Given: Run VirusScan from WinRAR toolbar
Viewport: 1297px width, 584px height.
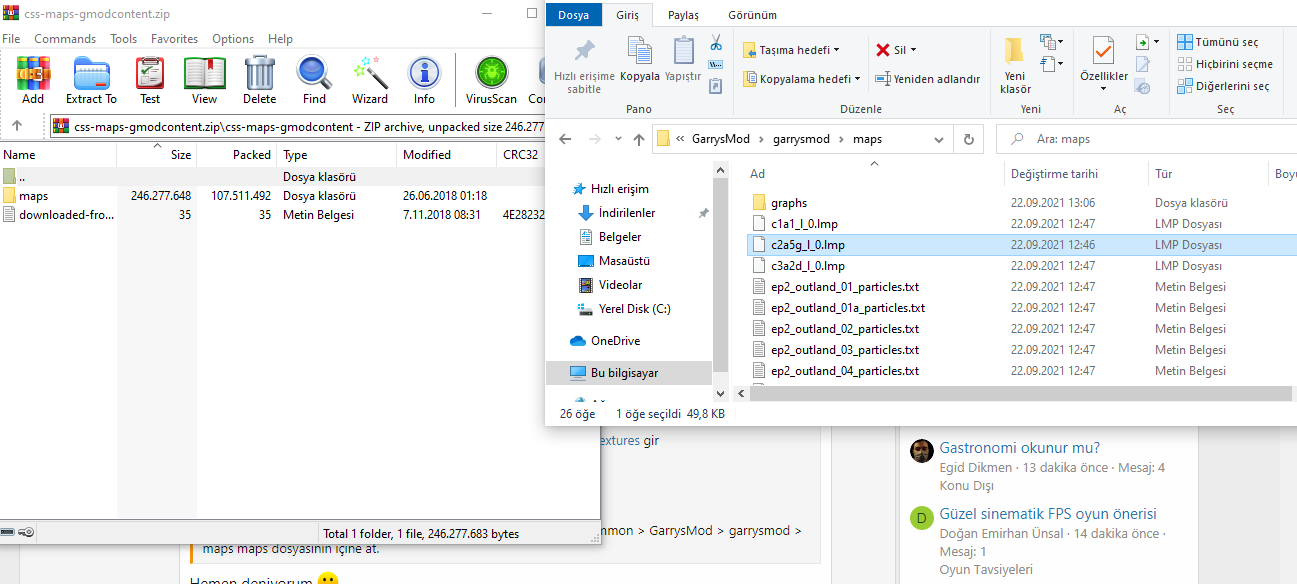Looking at the screenshot, I should 491,80.
